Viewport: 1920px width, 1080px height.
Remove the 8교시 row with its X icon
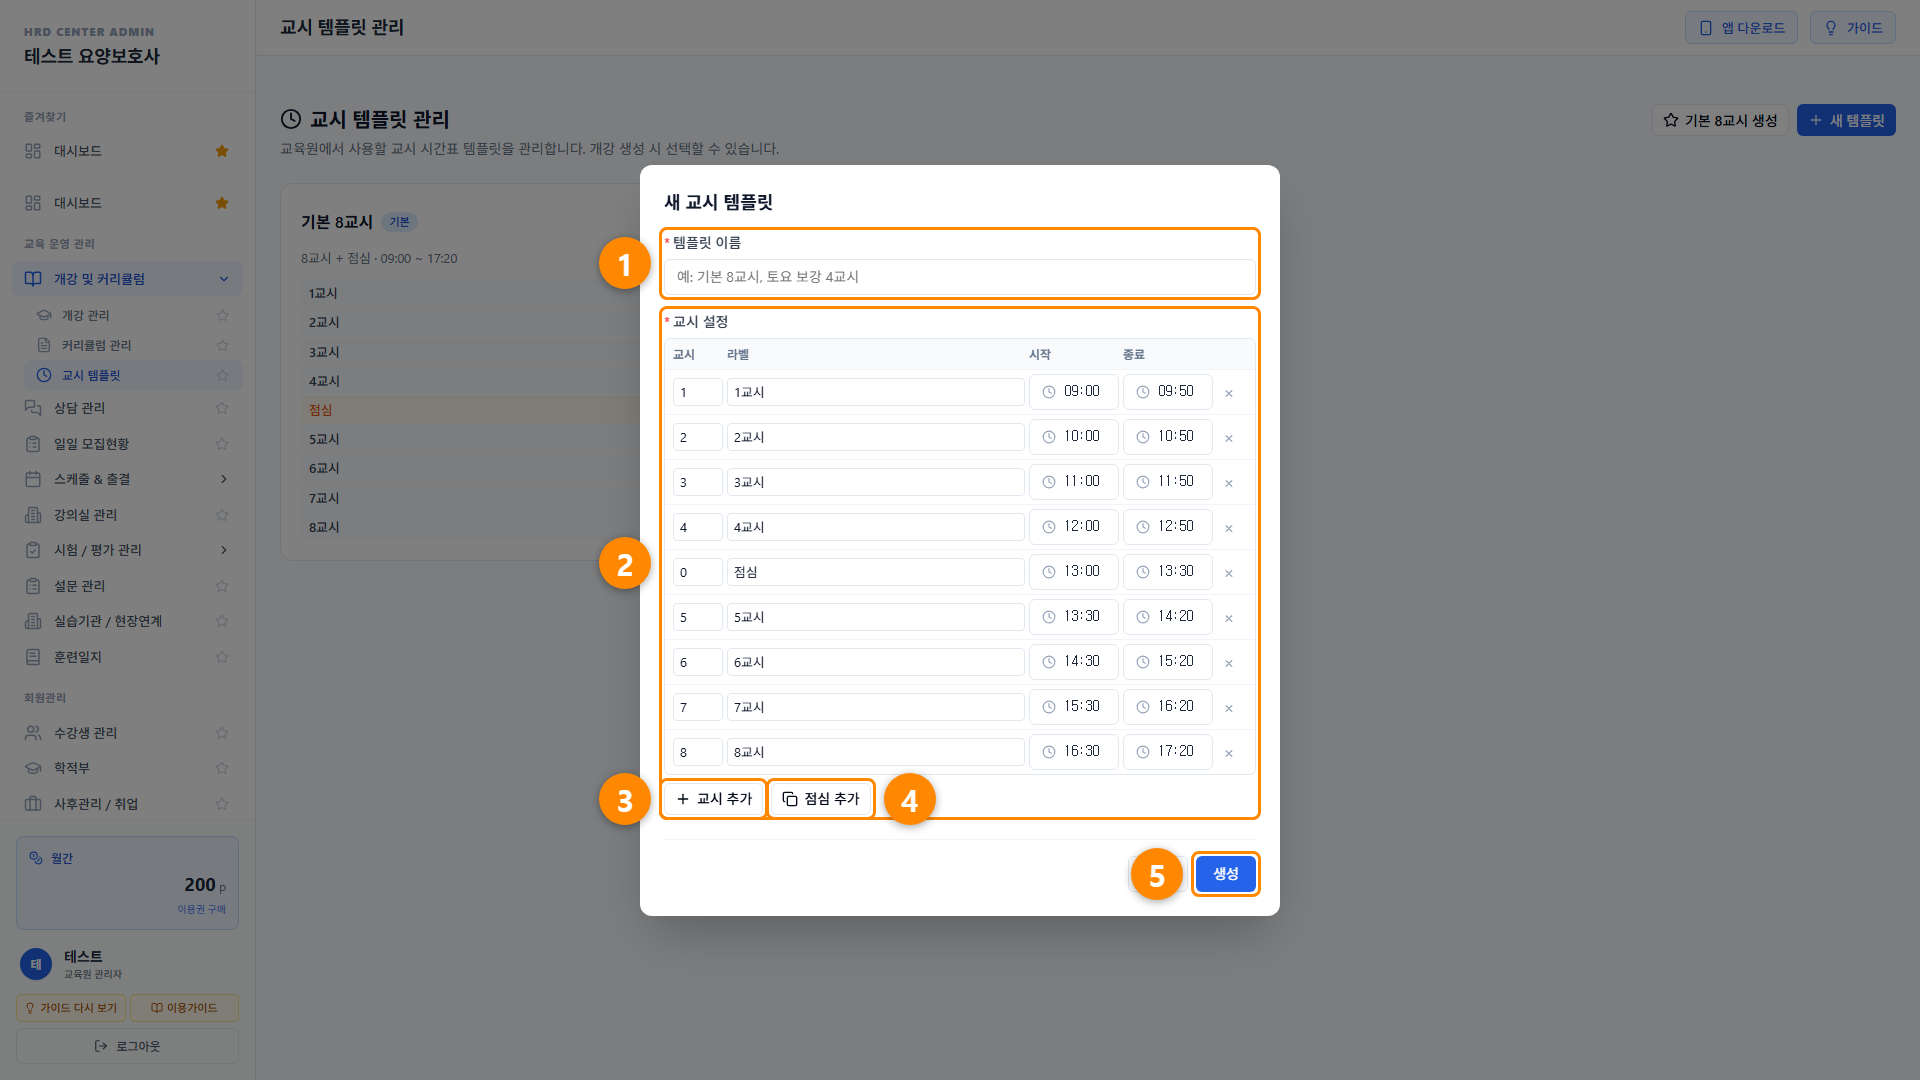[x=1229, y=753]
